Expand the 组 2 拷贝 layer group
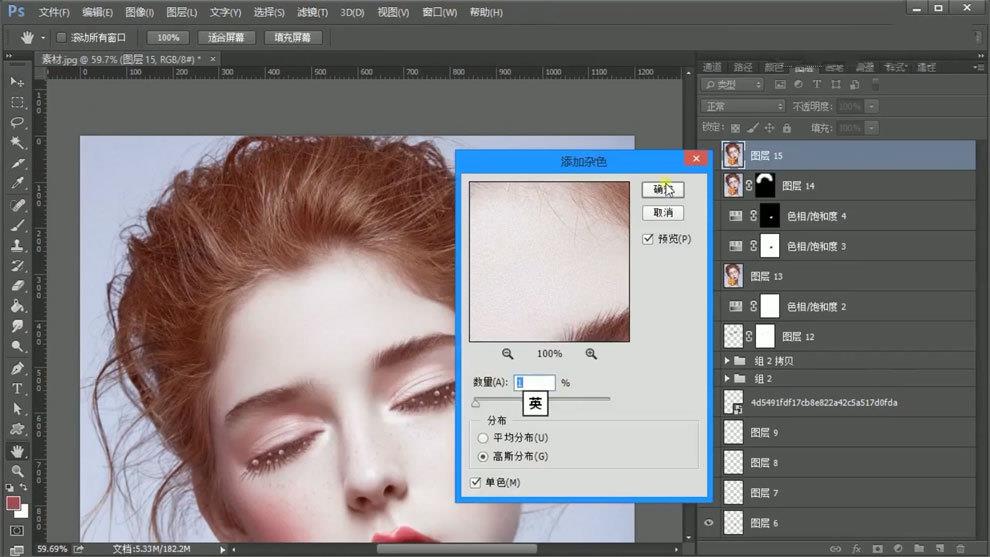This screenshot has width=990, height=557. [x=727, y=360]
